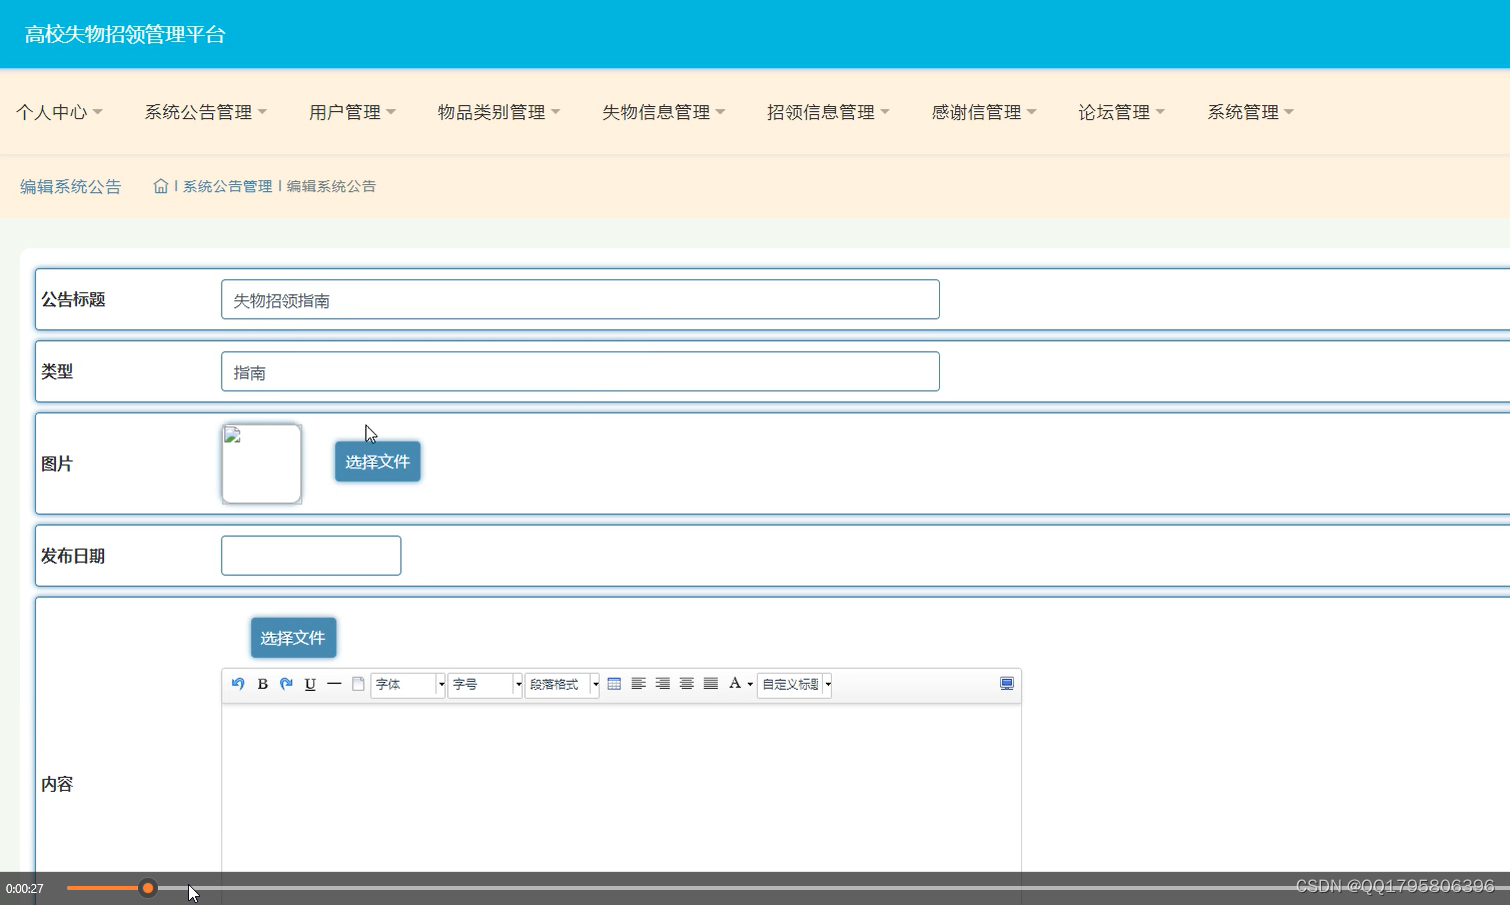Click the redo icon in editor toolbar

[x=286, y=684]
